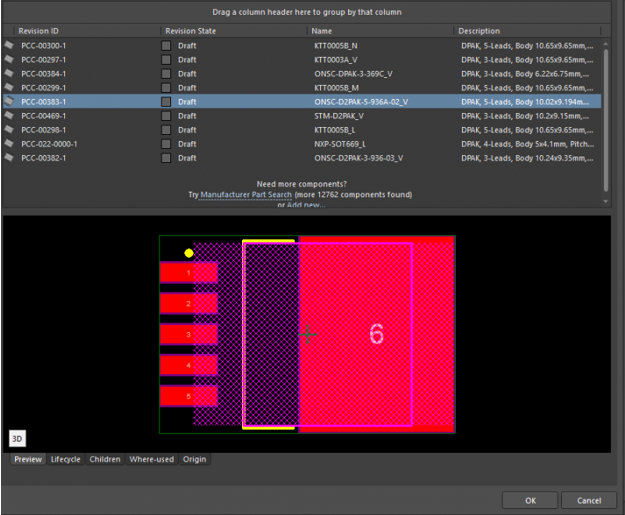
Task: Sort by the Description column header
Action: (479, 31)
